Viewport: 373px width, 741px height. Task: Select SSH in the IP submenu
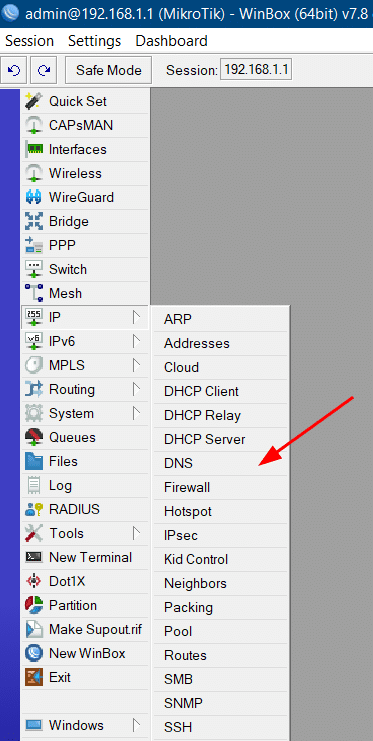pyautogui.click(x=221, y=727)
